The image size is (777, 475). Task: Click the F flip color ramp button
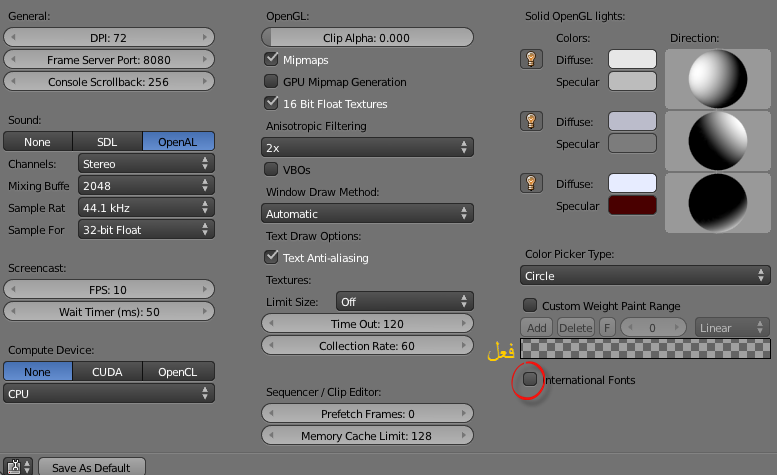tap(607, 327)
